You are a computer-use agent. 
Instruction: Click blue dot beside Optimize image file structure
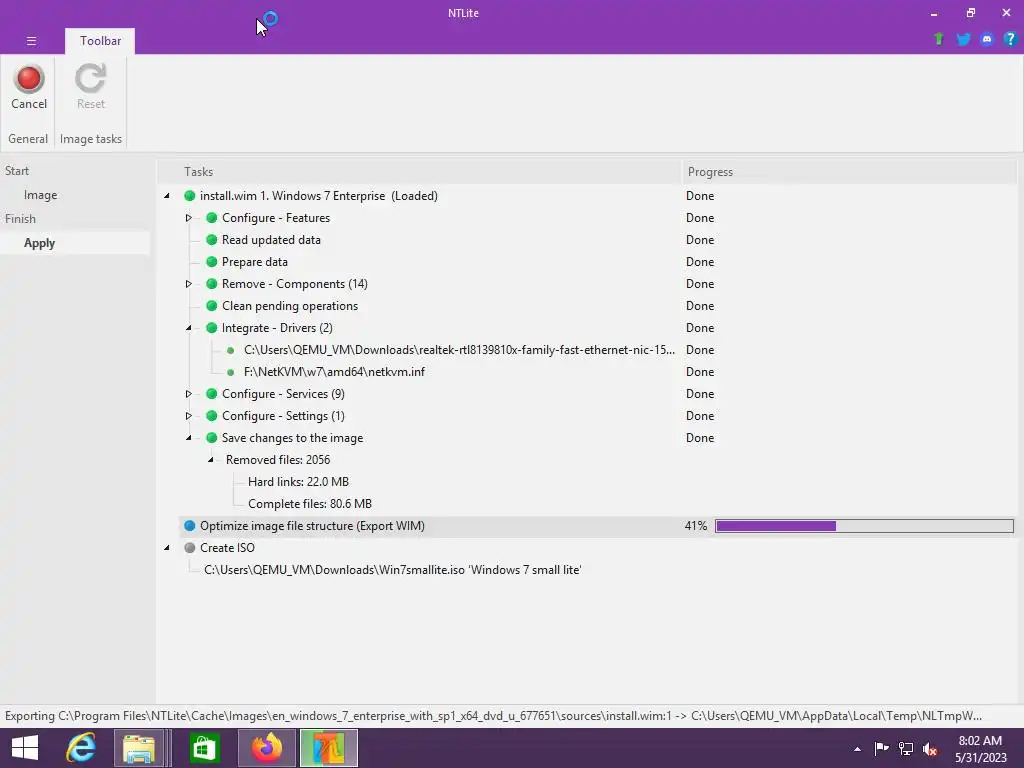[189, 526]
